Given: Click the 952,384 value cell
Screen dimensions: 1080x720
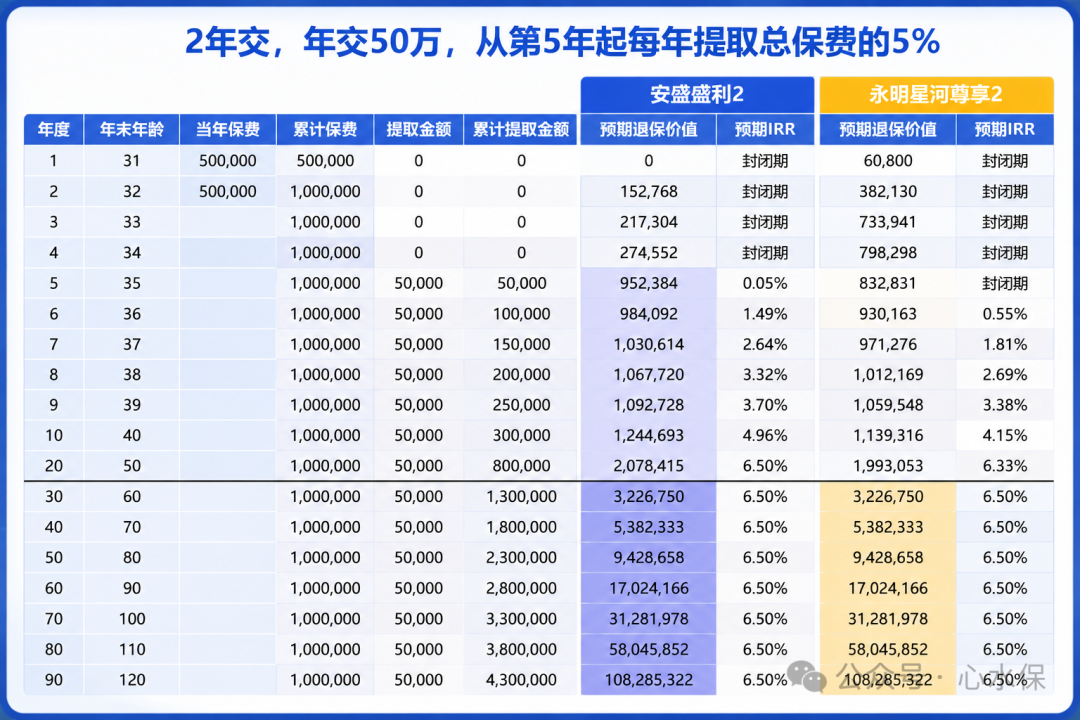Looking at the screenshot, I should pyautogui.click(x=648, y=283).
